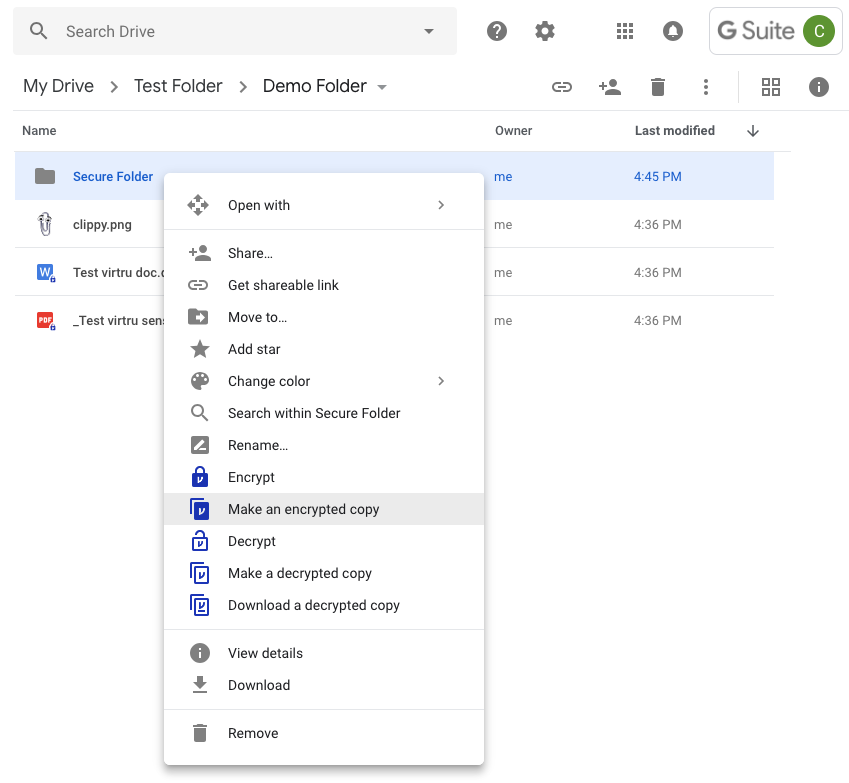Sort by the Last modified header

click(x=675, y=130)
